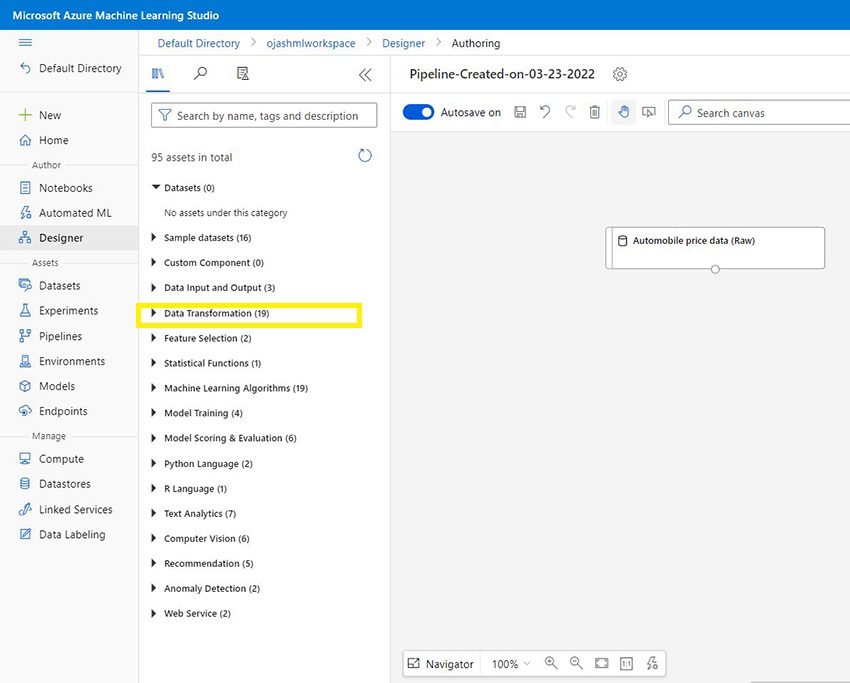This screenshot has width=850, height=683.
Task: Go back to Default Directory in sidebar
Action: tap(70, 68)
